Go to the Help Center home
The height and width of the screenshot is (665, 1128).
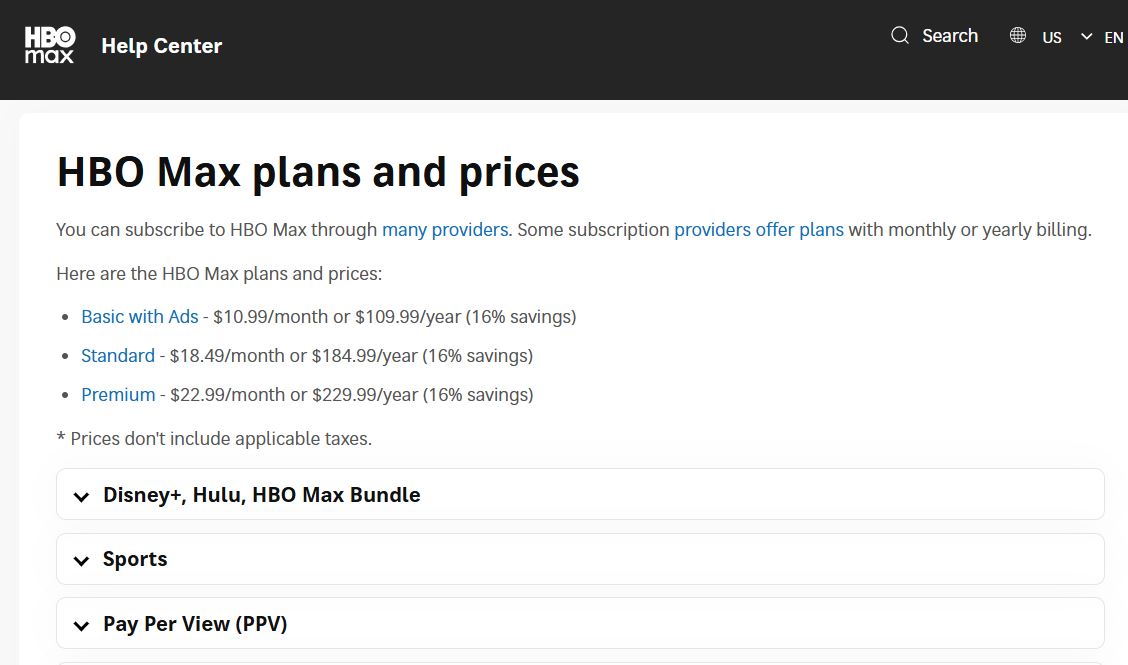[161, 46]
